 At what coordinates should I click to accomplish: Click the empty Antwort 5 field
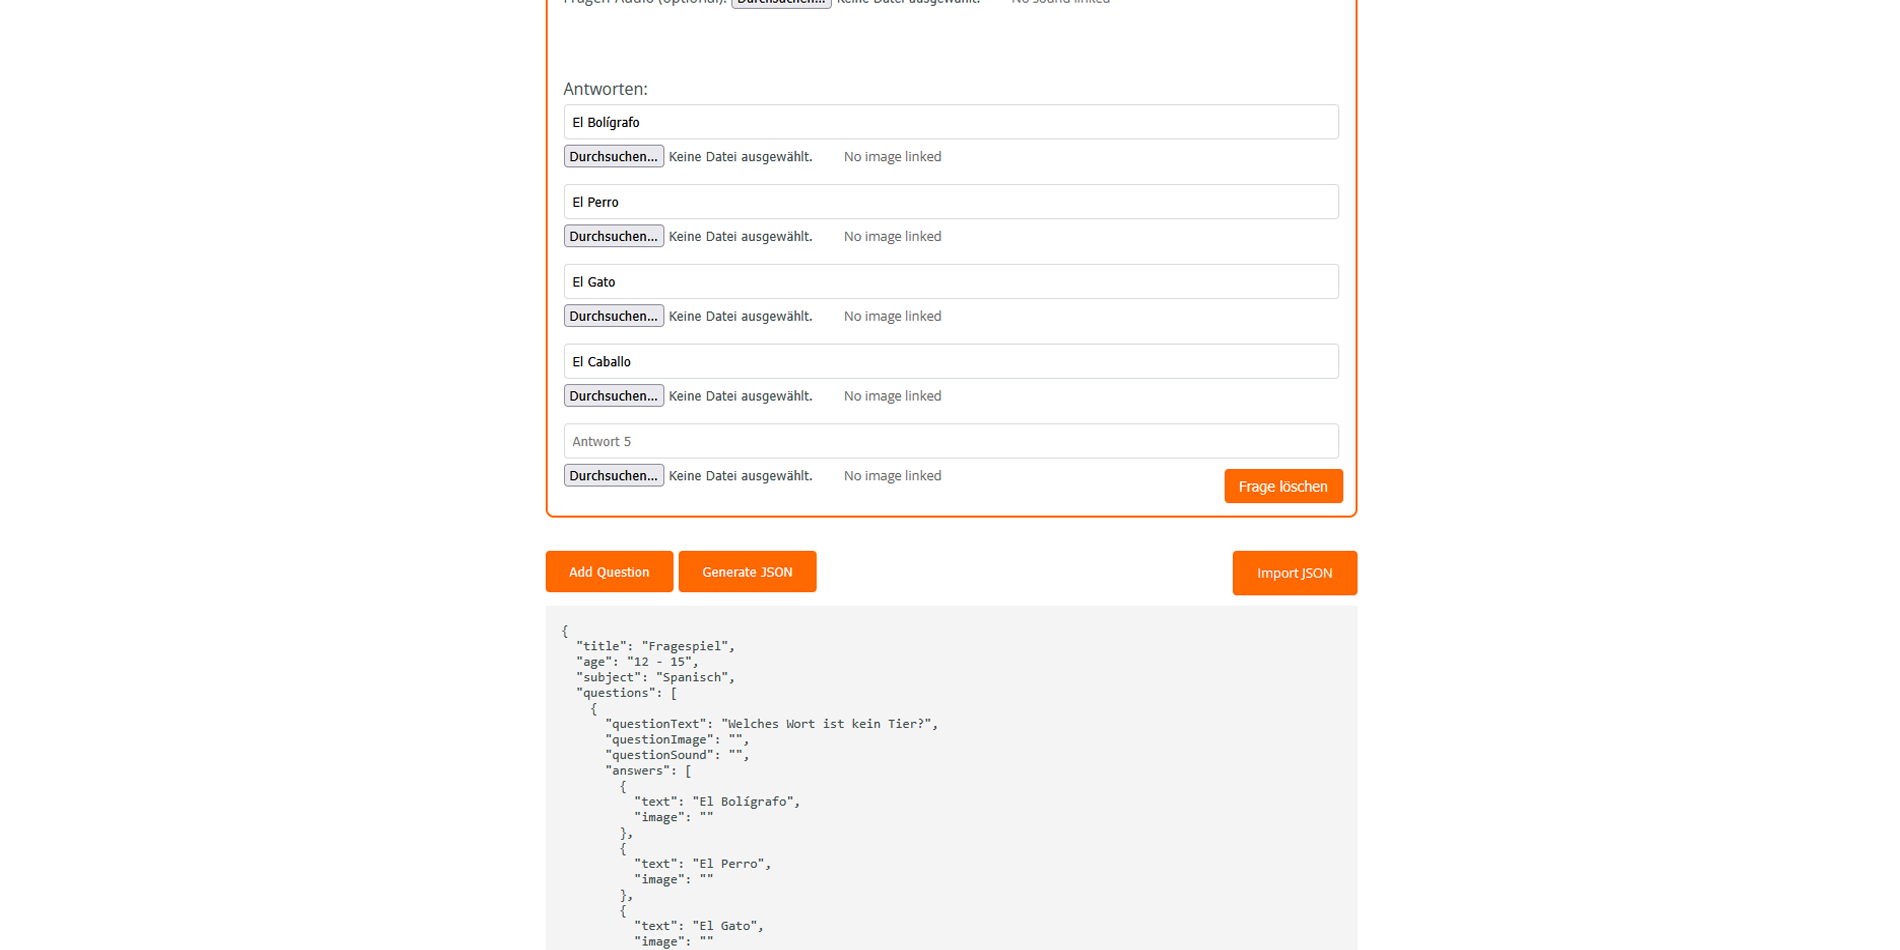950,441
